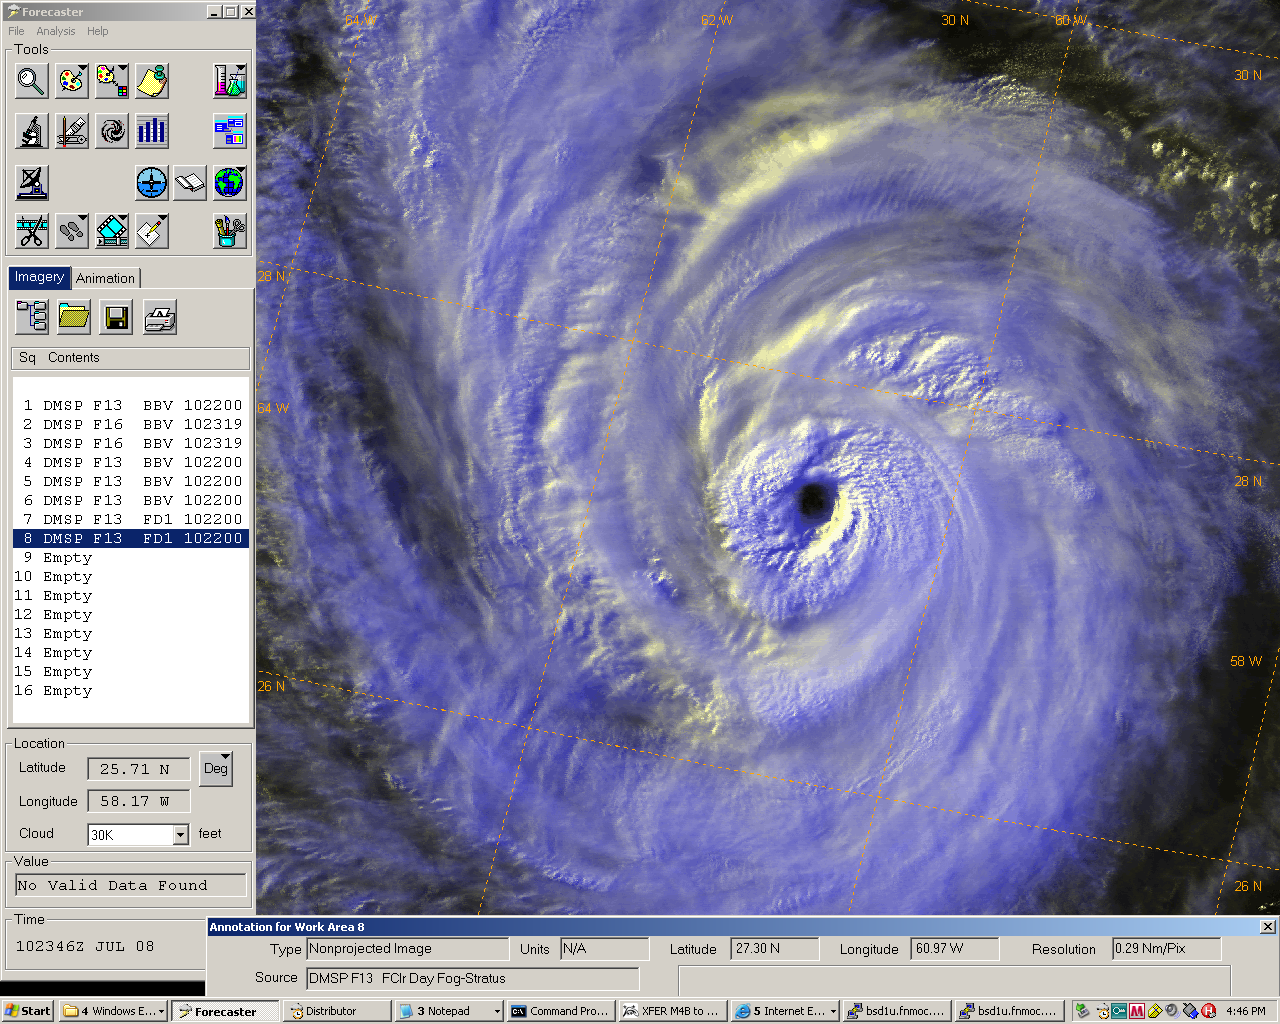Open the globe map tool
1280x1024 pixels.
click(x=229, y=183)
